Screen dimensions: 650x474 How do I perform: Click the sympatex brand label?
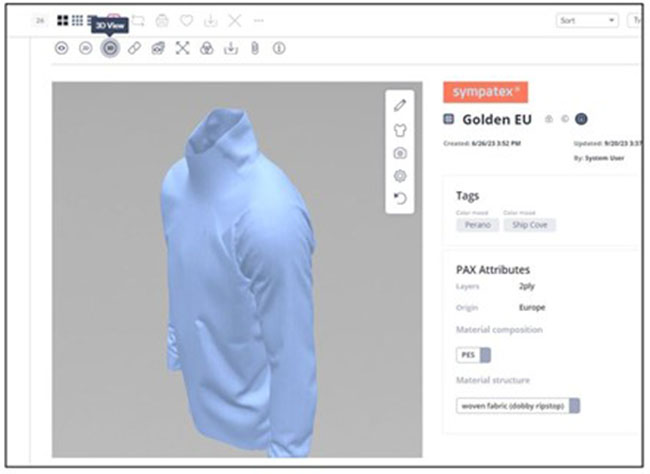485,92
